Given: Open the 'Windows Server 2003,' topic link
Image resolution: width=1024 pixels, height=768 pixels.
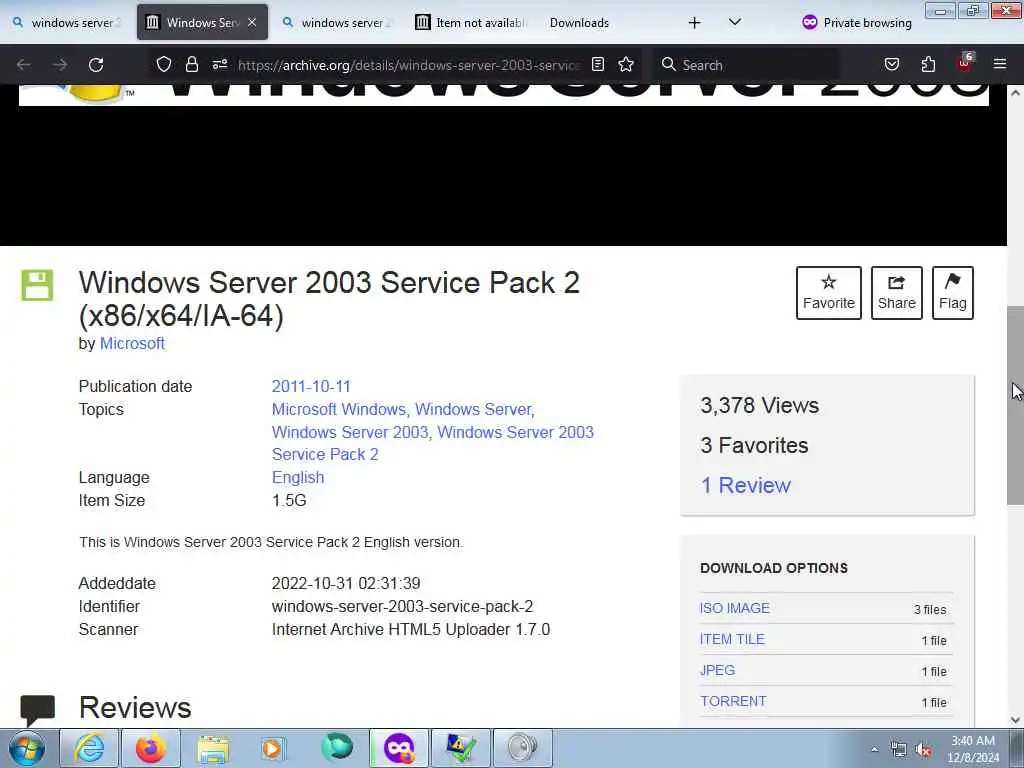Looking at the screenshot, I should point(351,432).
